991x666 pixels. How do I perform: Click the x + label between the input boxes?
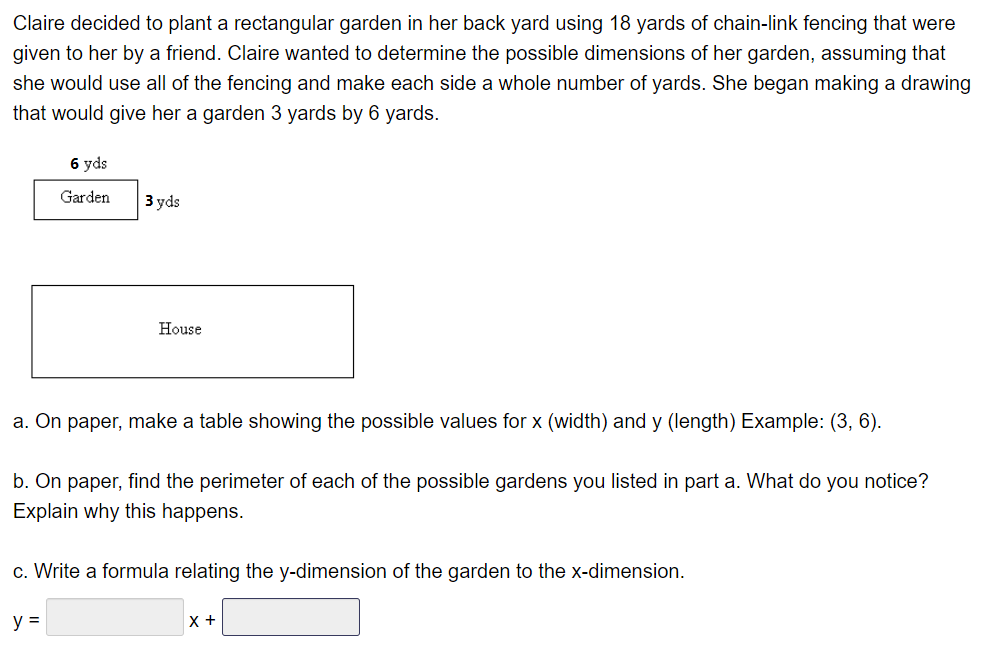202,620
